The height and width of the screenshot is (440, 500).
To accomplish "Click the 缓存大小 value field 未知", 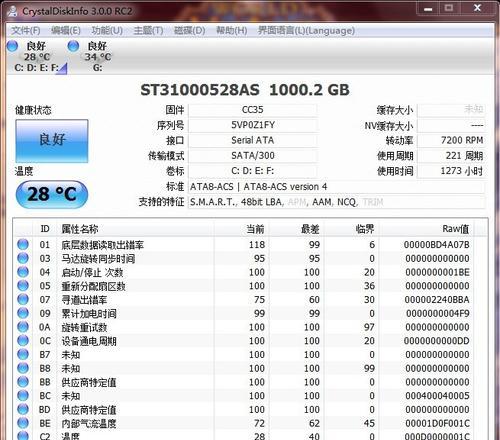I will [451, 110].
